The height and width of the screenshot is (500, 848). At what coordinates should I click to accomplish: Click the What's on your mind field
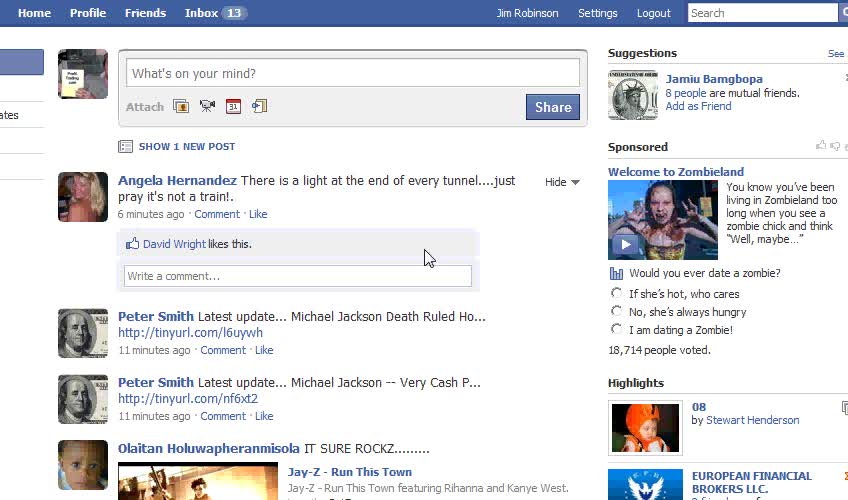coord(353,73)
